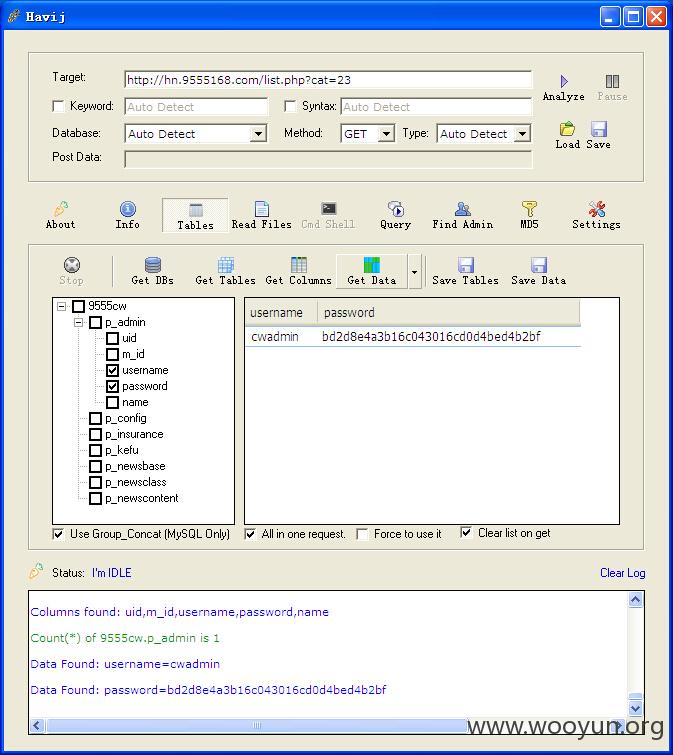Click the Stop icon

pyautogui.click(x=72, y=265)
